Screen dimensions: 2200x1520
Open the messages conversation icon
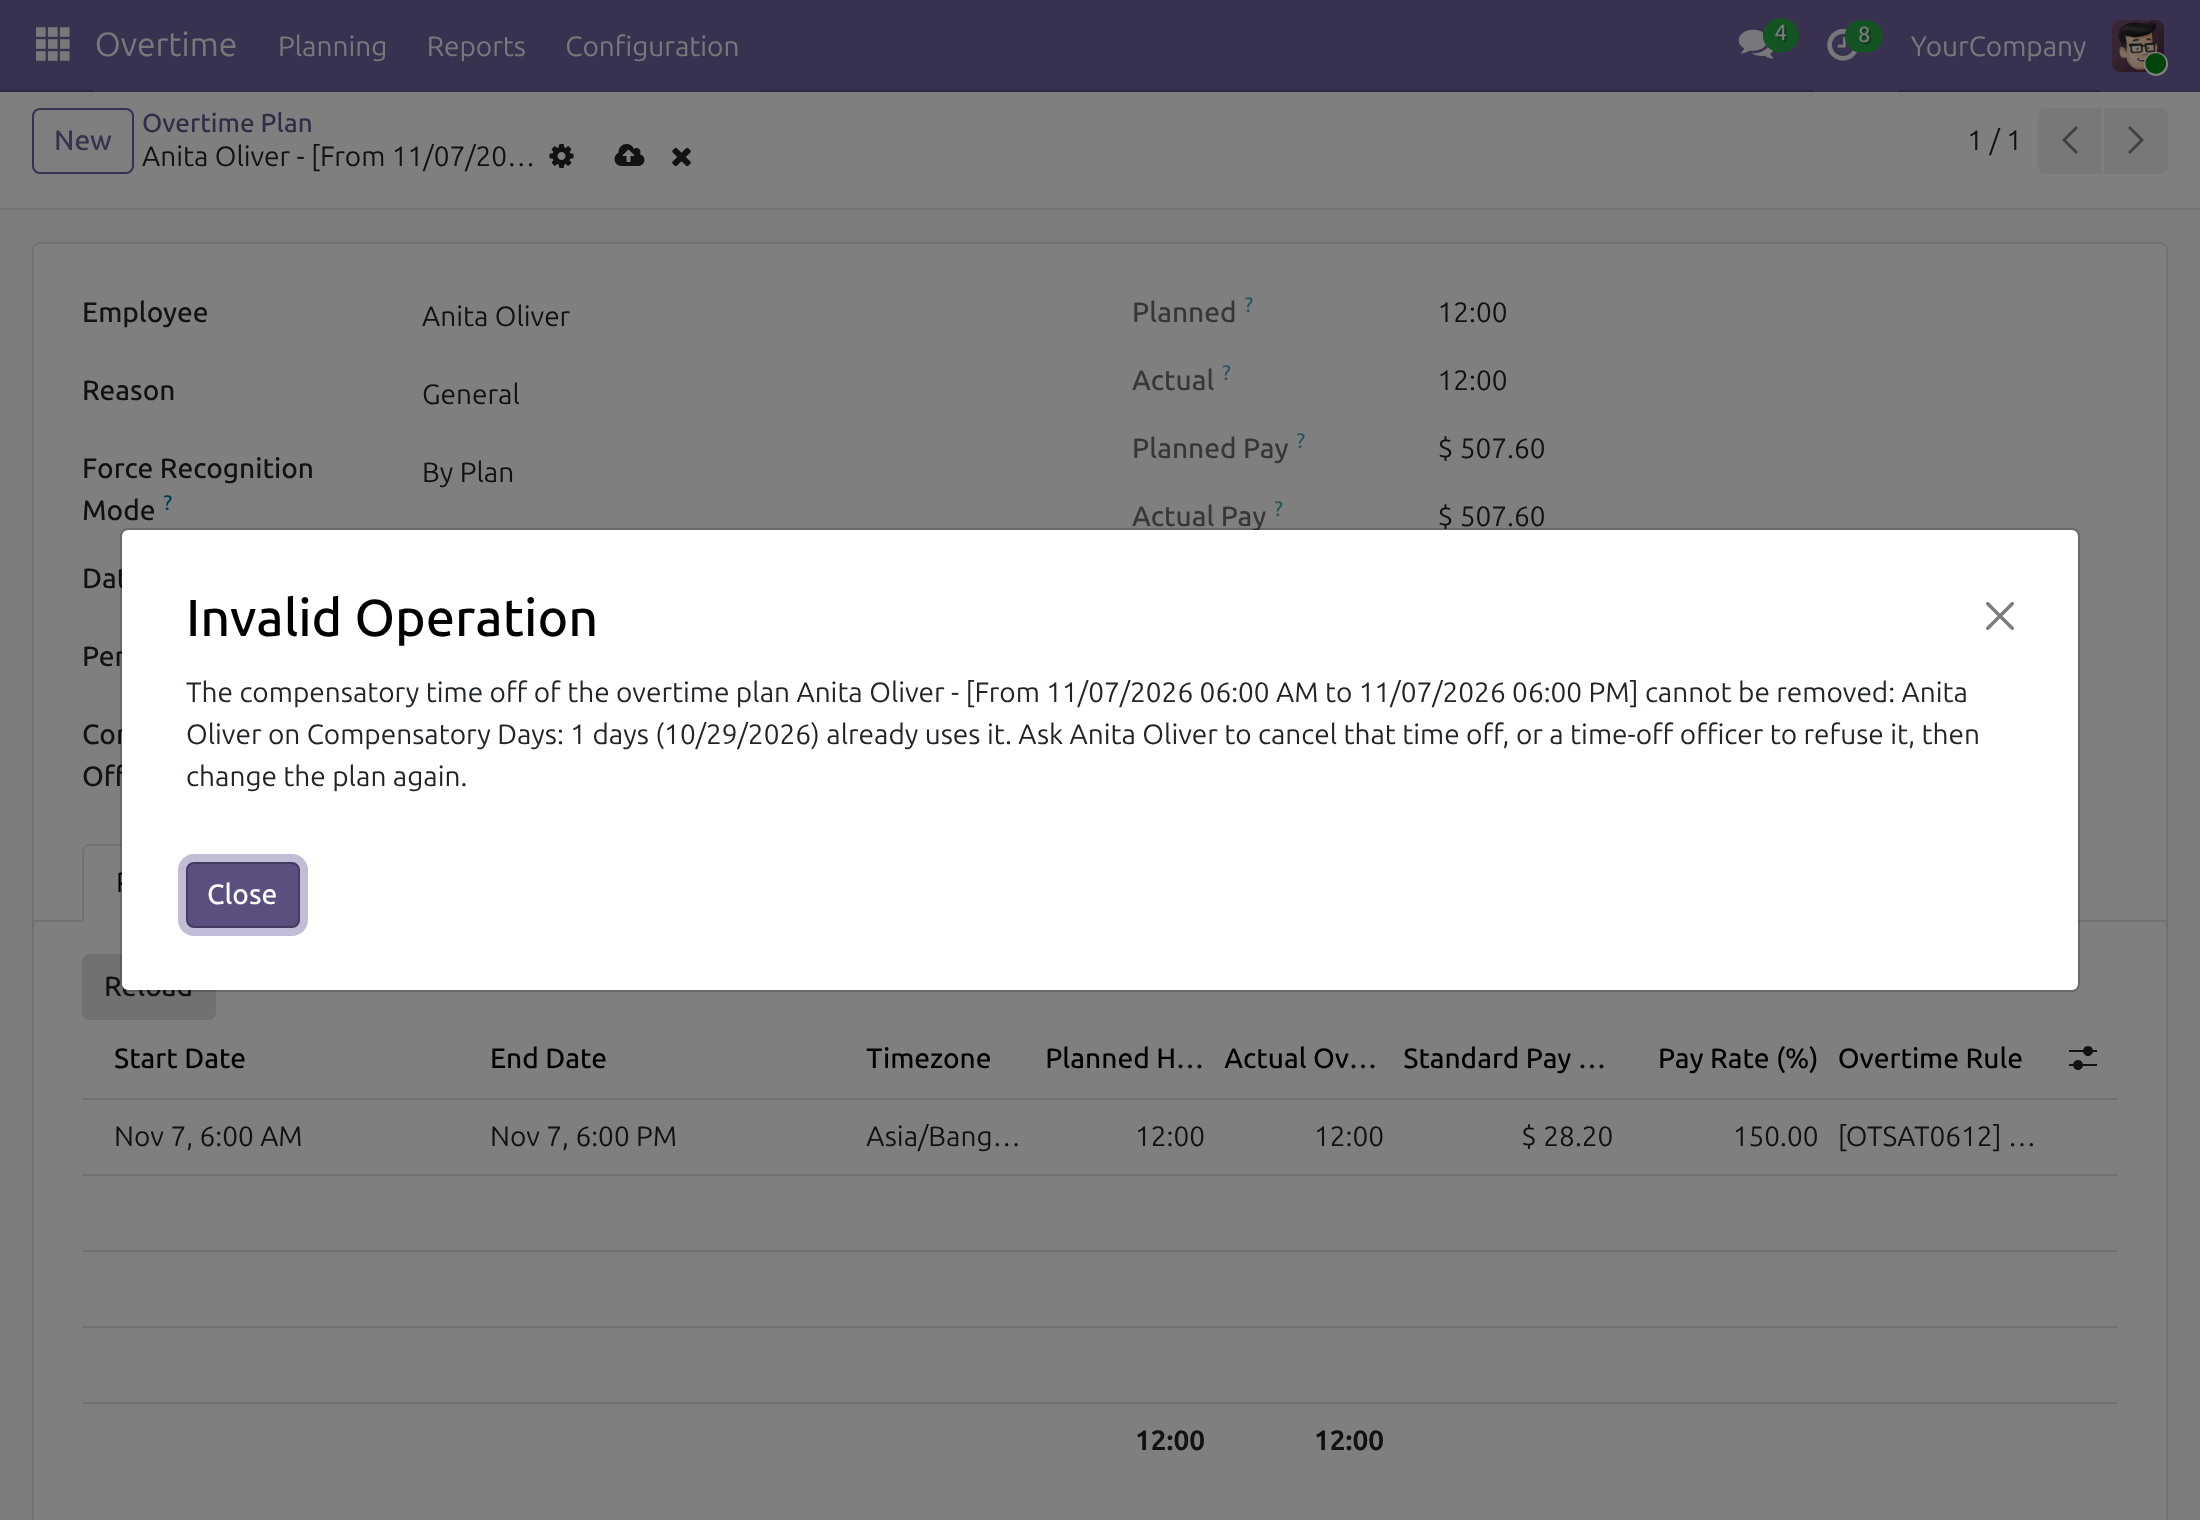coord(1755,45)
